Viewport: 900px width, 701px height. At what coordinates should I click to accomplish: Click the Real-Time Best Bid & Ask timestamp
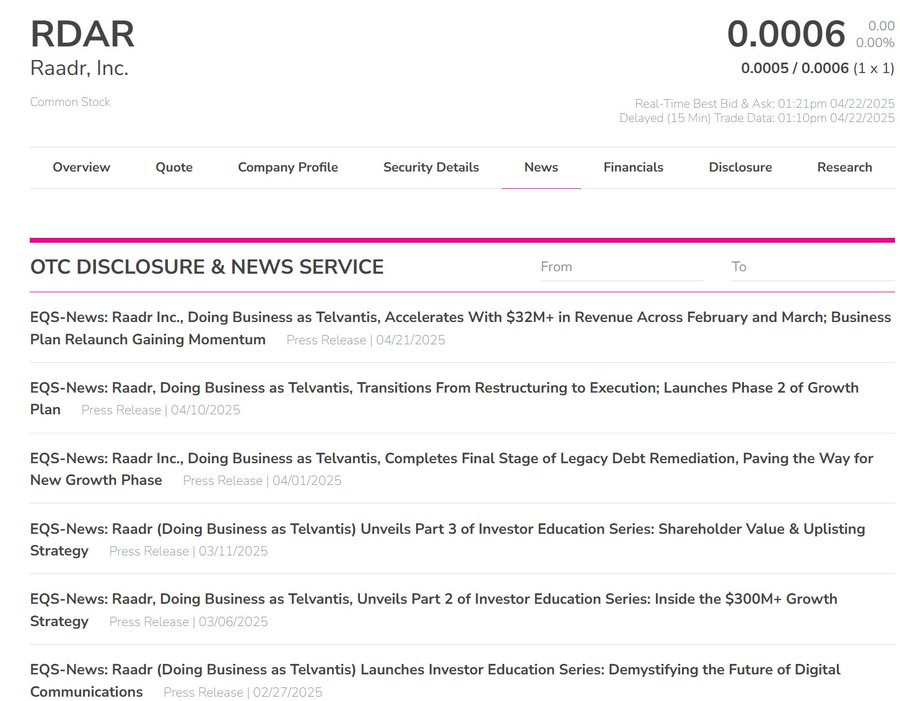point(765,103)
